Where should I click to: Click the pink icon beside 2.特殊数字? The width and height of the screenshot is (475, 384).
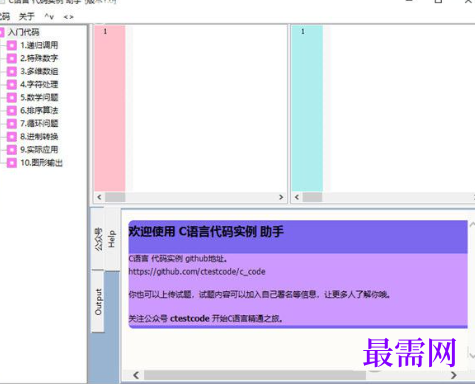pos(12,58)
